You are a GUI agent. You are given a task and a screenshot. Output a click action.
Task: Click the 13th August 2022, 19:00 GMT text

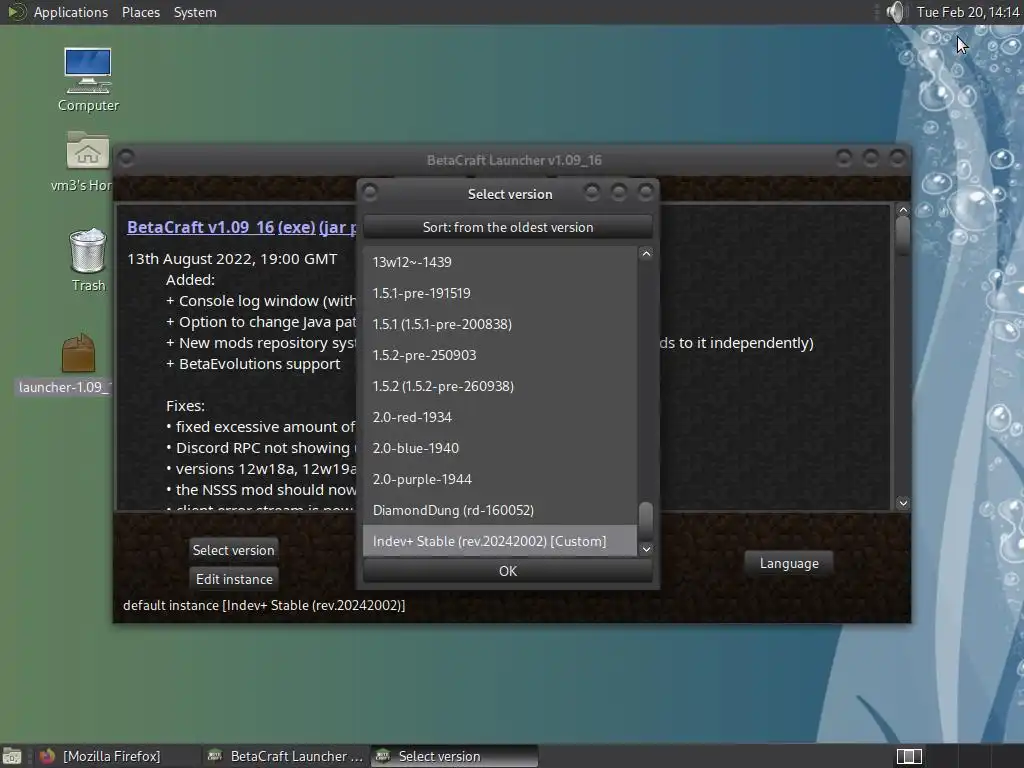(232, 259)
